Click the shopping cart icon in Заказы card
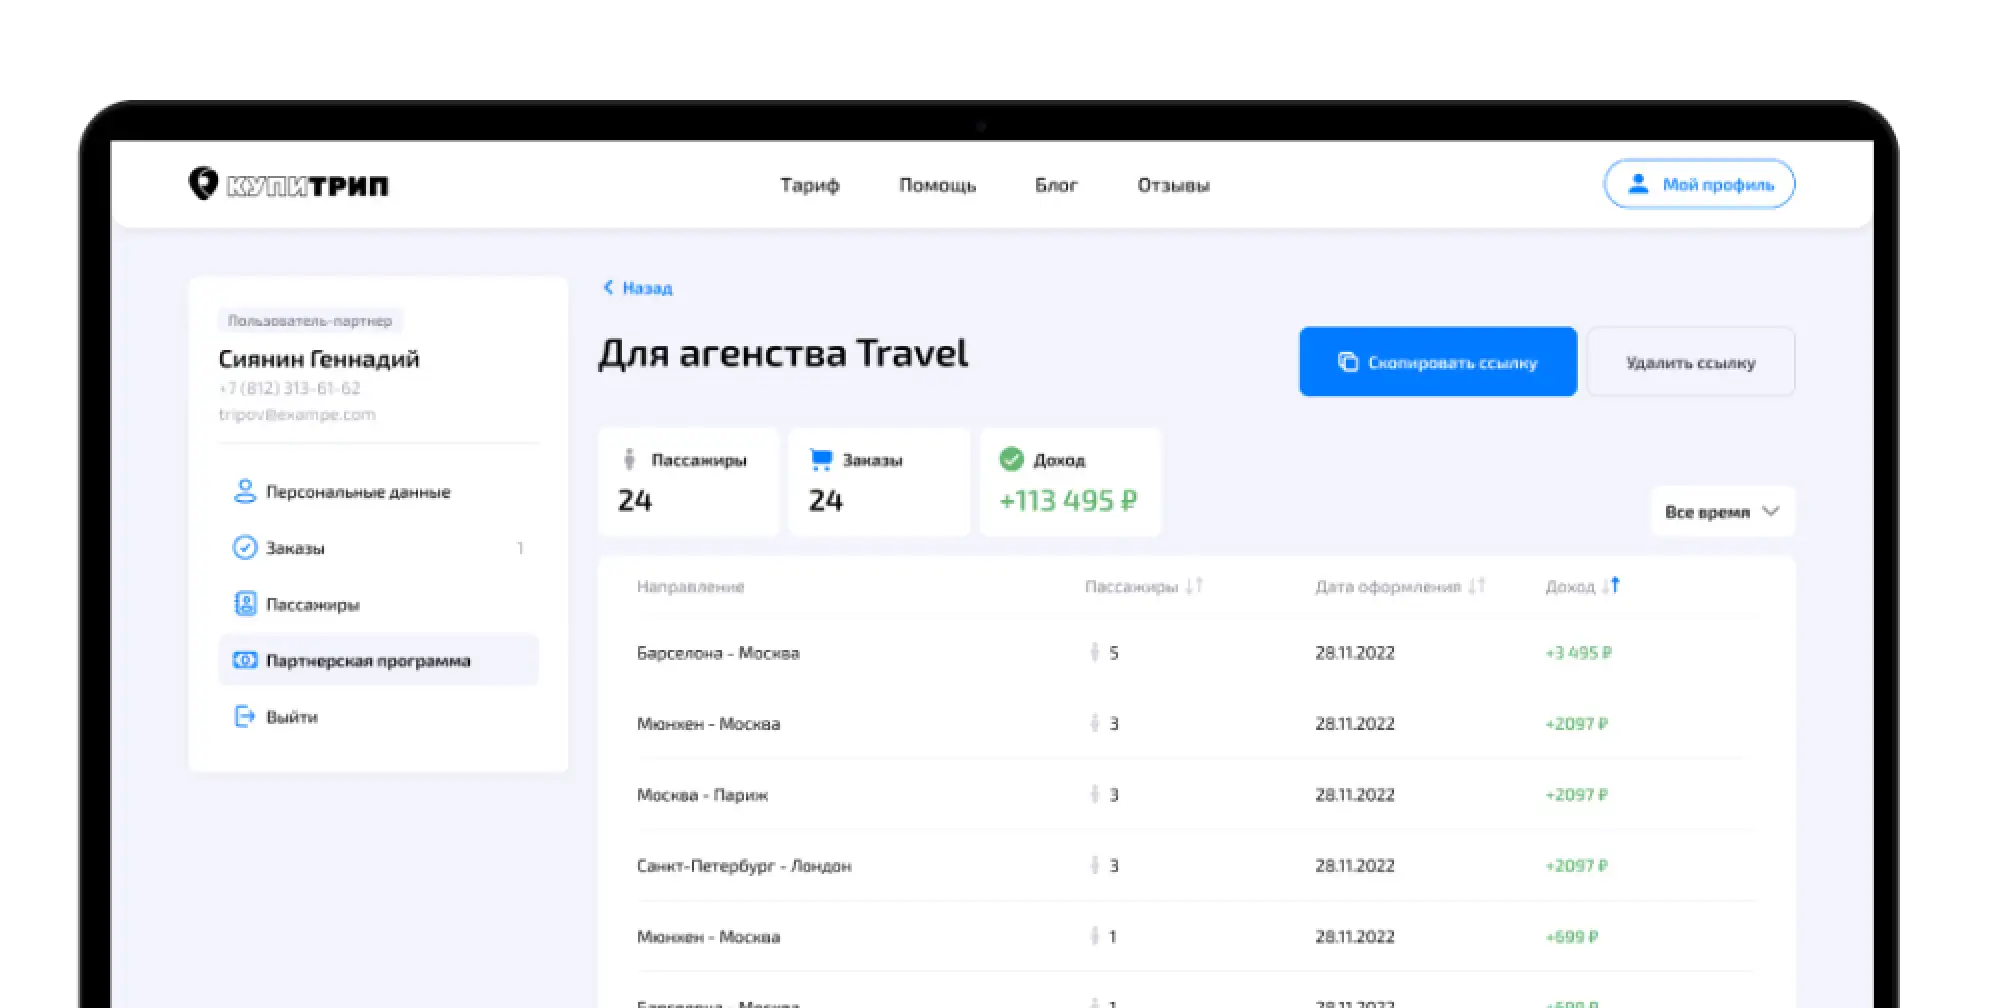 821,460
